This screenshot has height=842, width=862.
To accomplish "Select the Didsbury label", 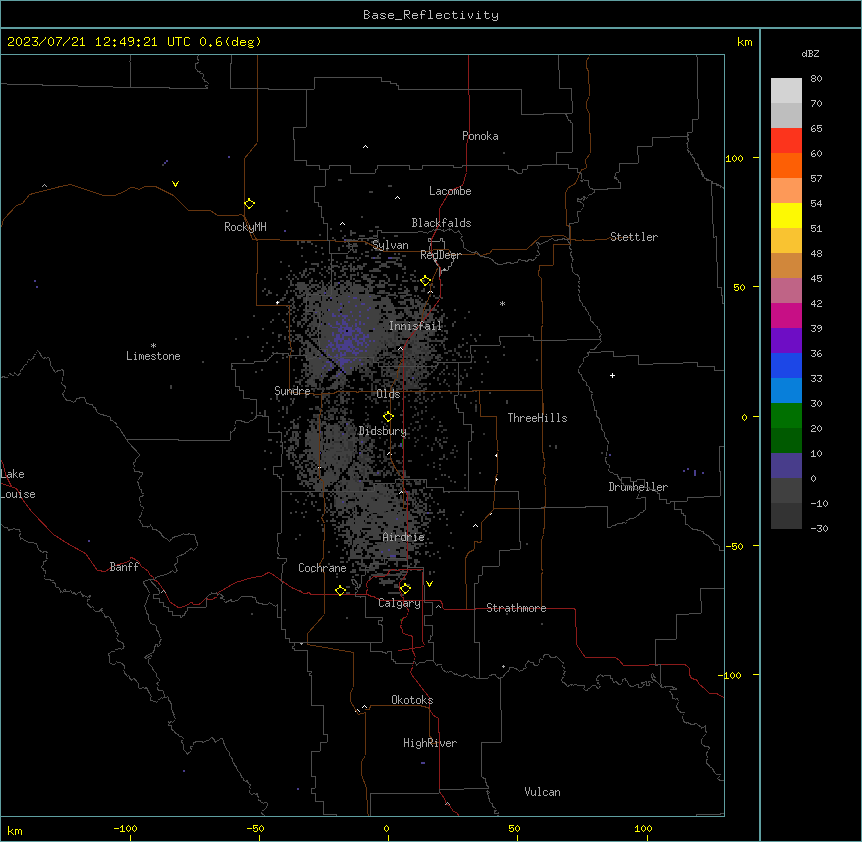I will (383, 431).
